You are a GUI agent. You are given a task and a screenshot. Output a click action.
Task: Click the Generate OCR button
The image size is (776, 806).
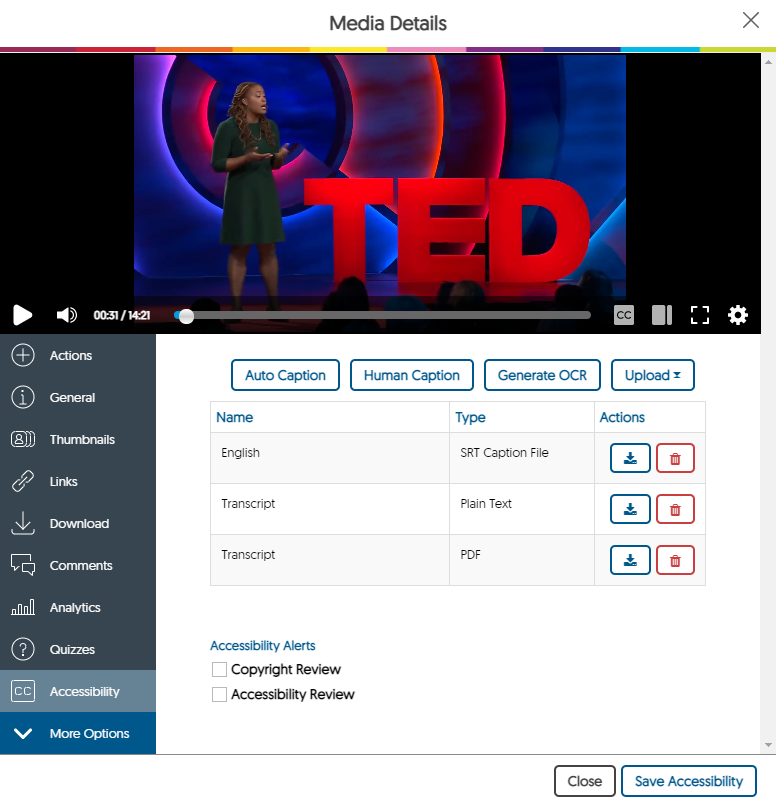coord(542,375)
